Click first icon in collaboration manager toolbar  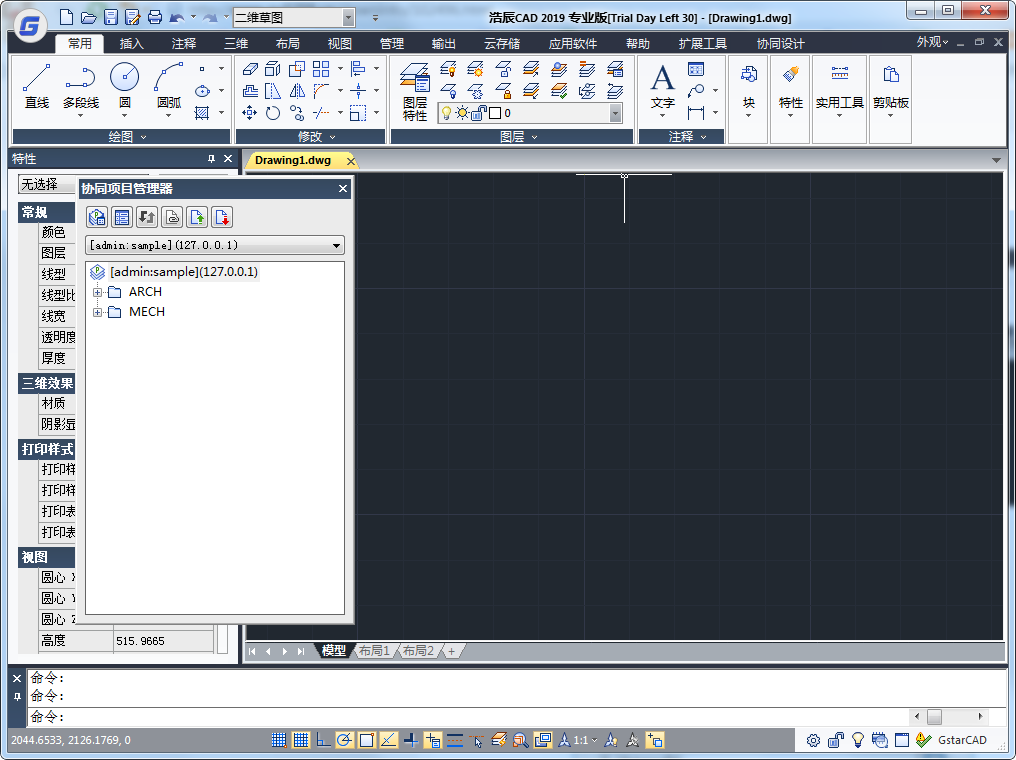click(x=97, y=217)
